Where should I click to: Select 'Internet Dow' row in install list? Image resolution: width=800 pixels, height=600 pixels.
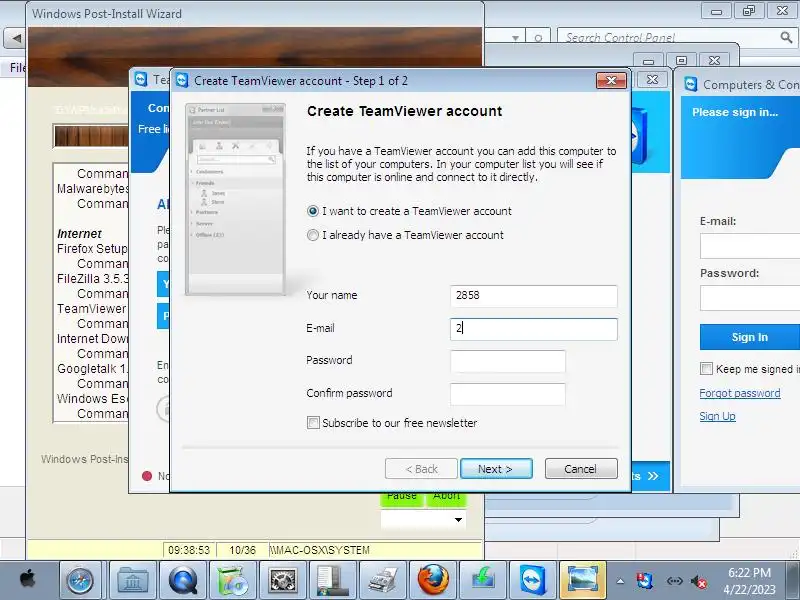92,339
